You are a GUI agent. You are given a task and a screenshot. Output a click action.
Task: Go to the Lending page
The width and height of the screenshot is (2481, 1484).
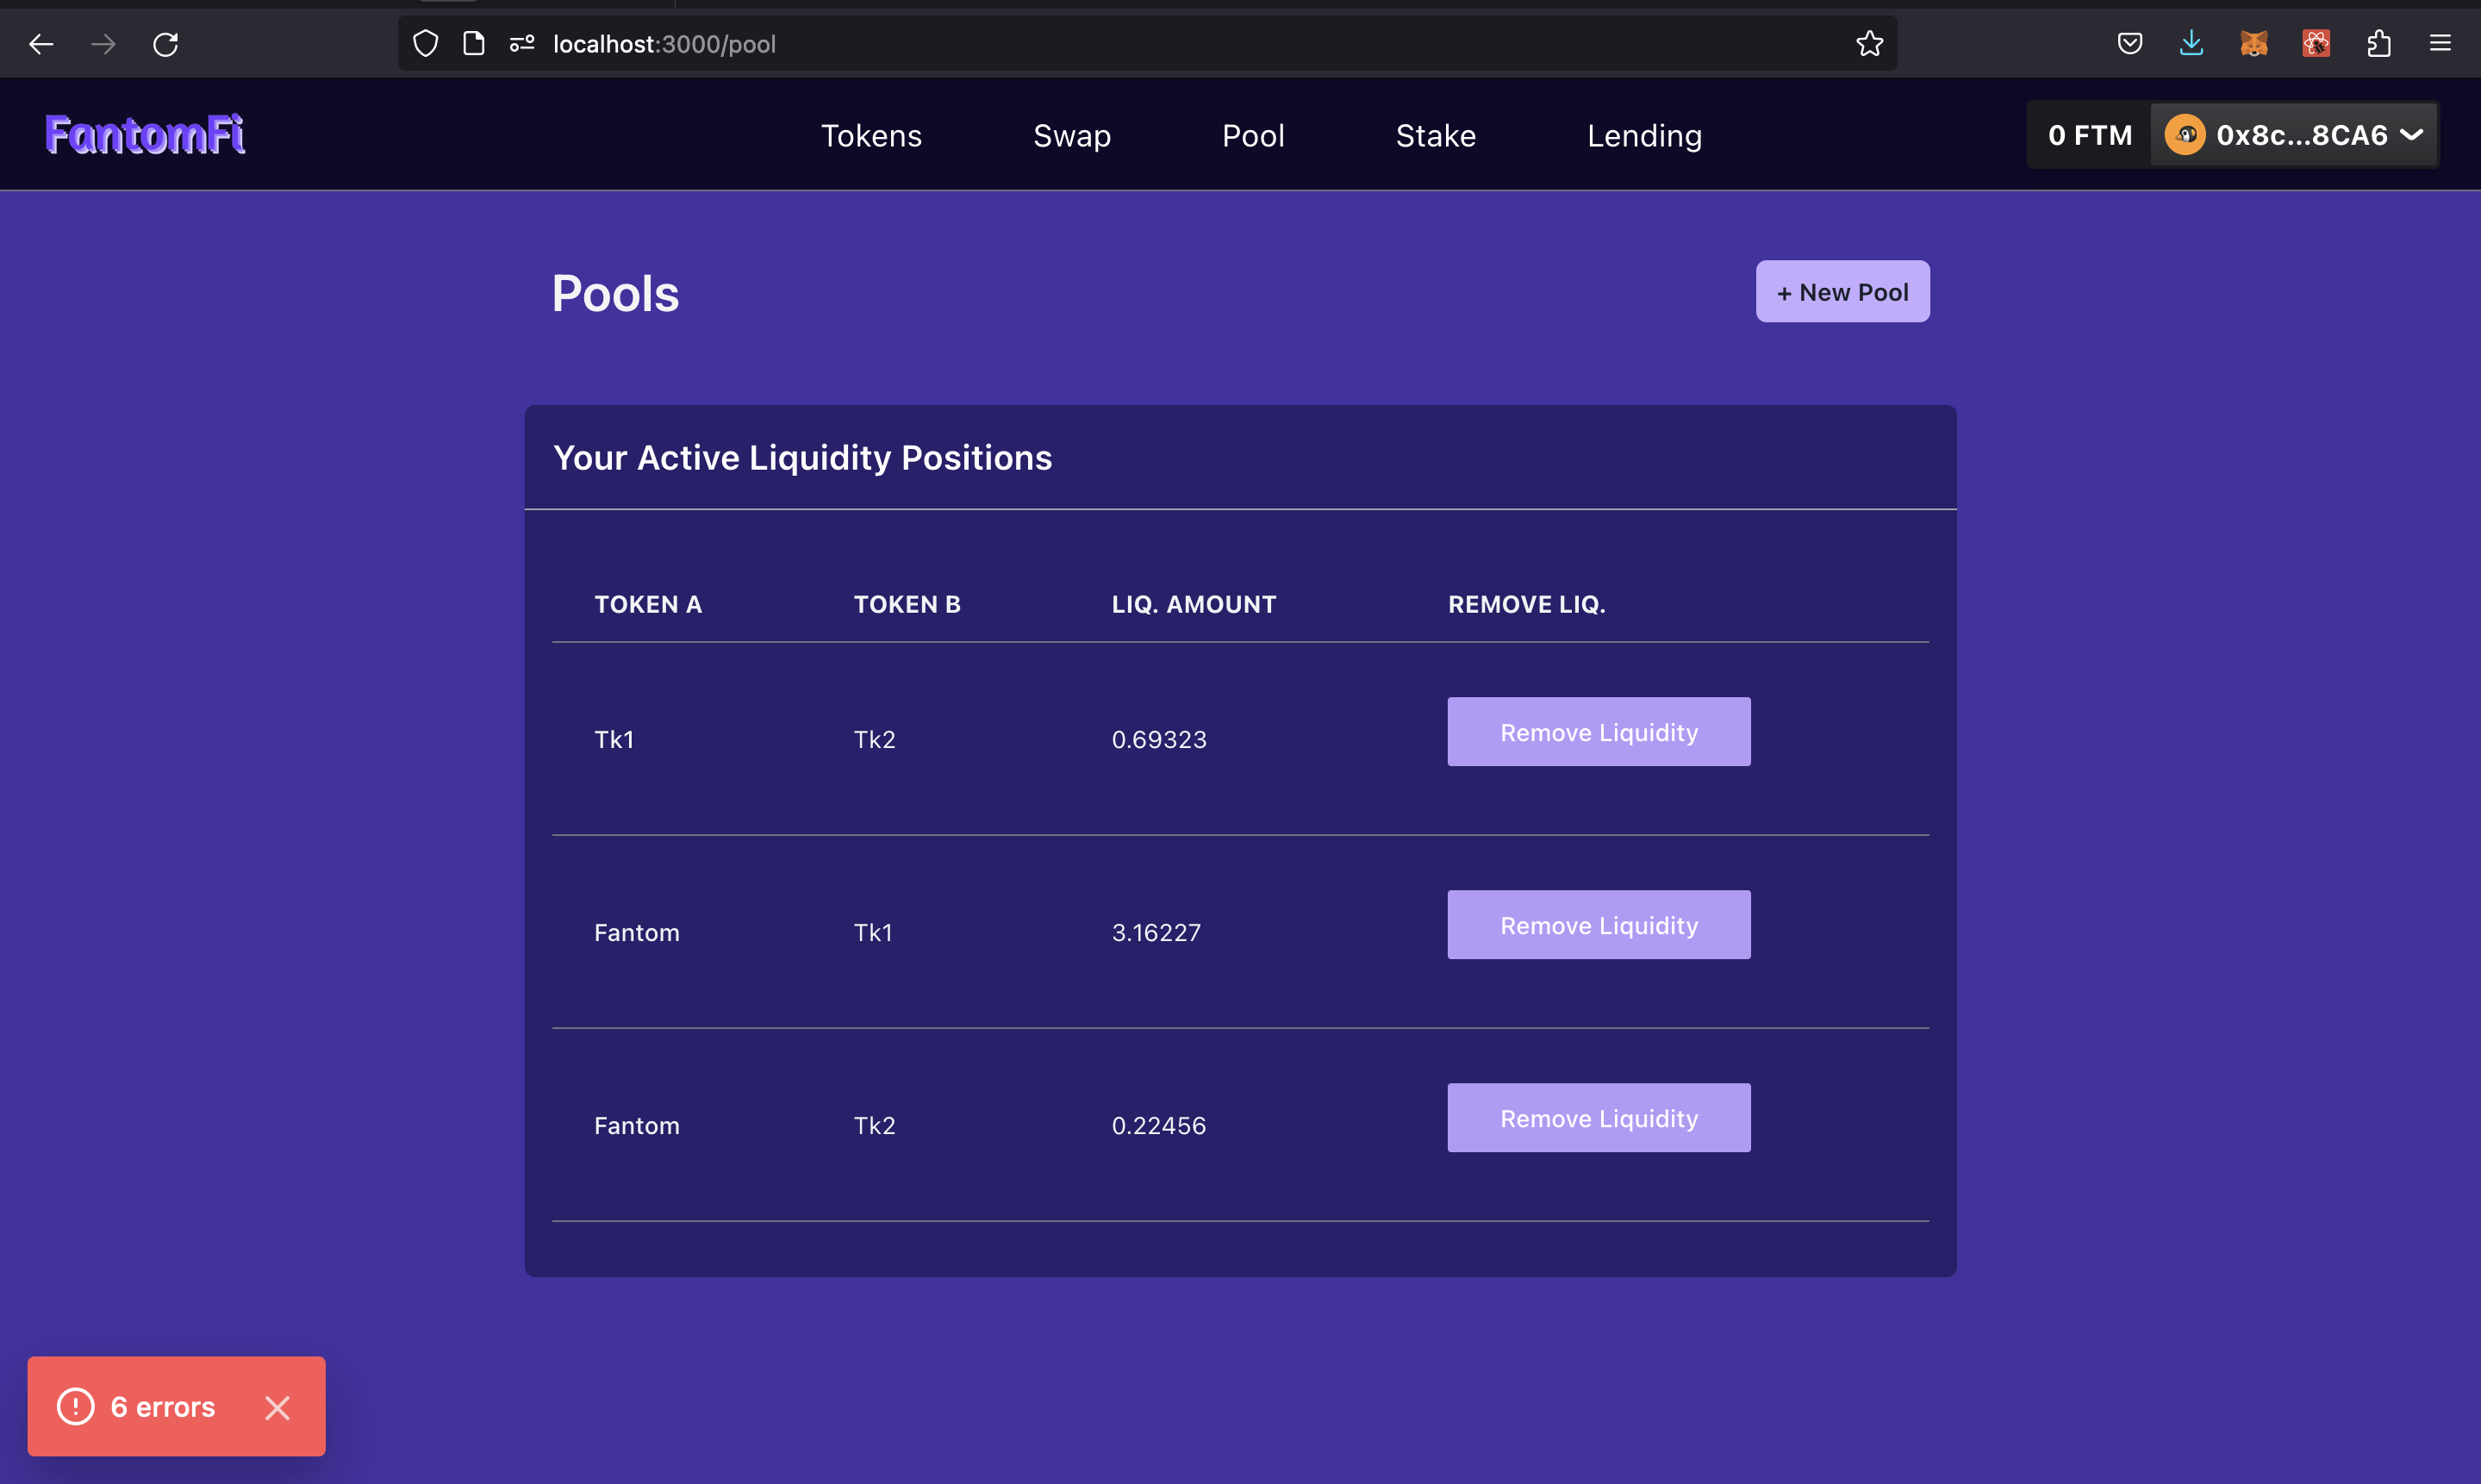[1643, 136]
